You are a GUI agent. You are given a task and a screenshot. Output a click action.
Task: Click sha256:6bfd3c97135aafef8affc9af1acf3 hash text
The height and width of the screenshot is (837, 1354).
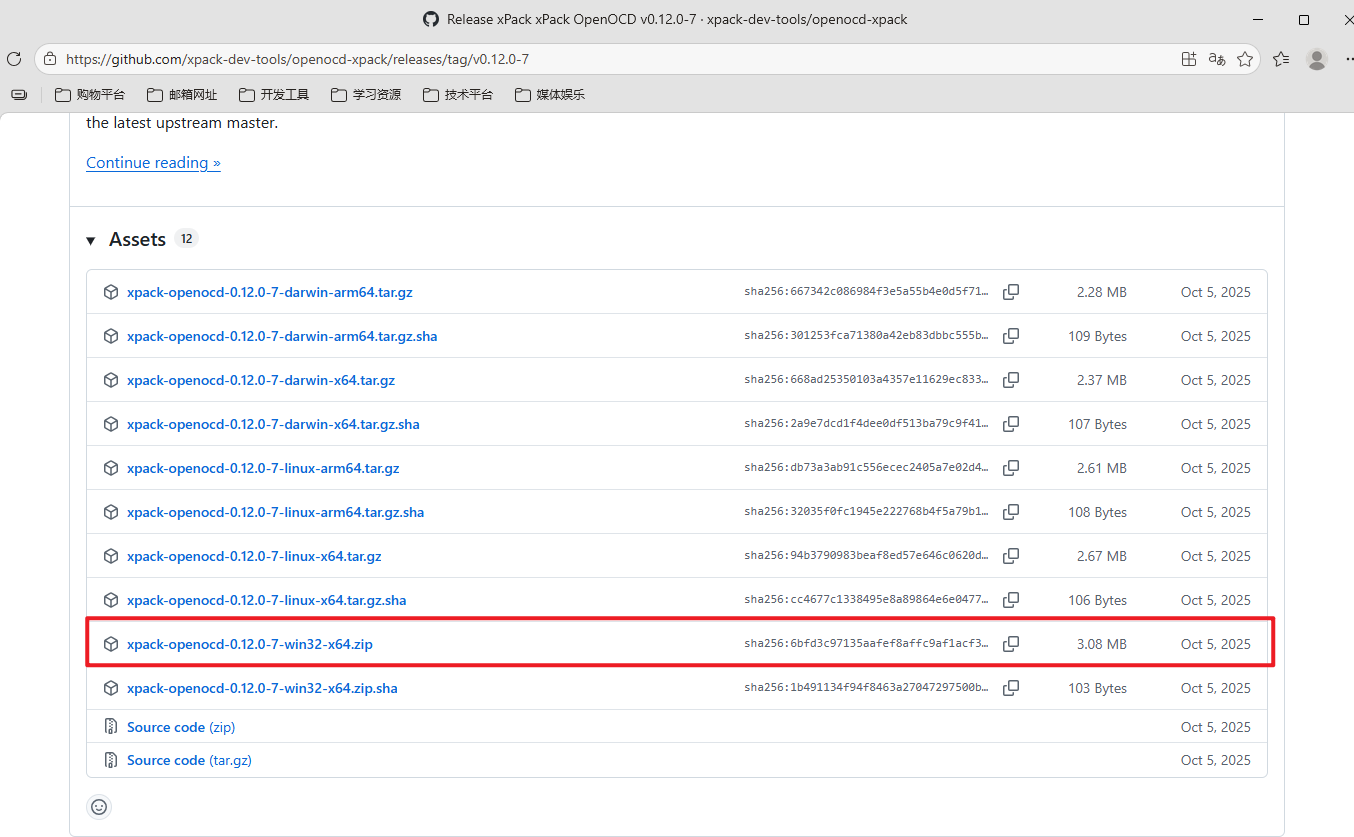coord(866,644)
